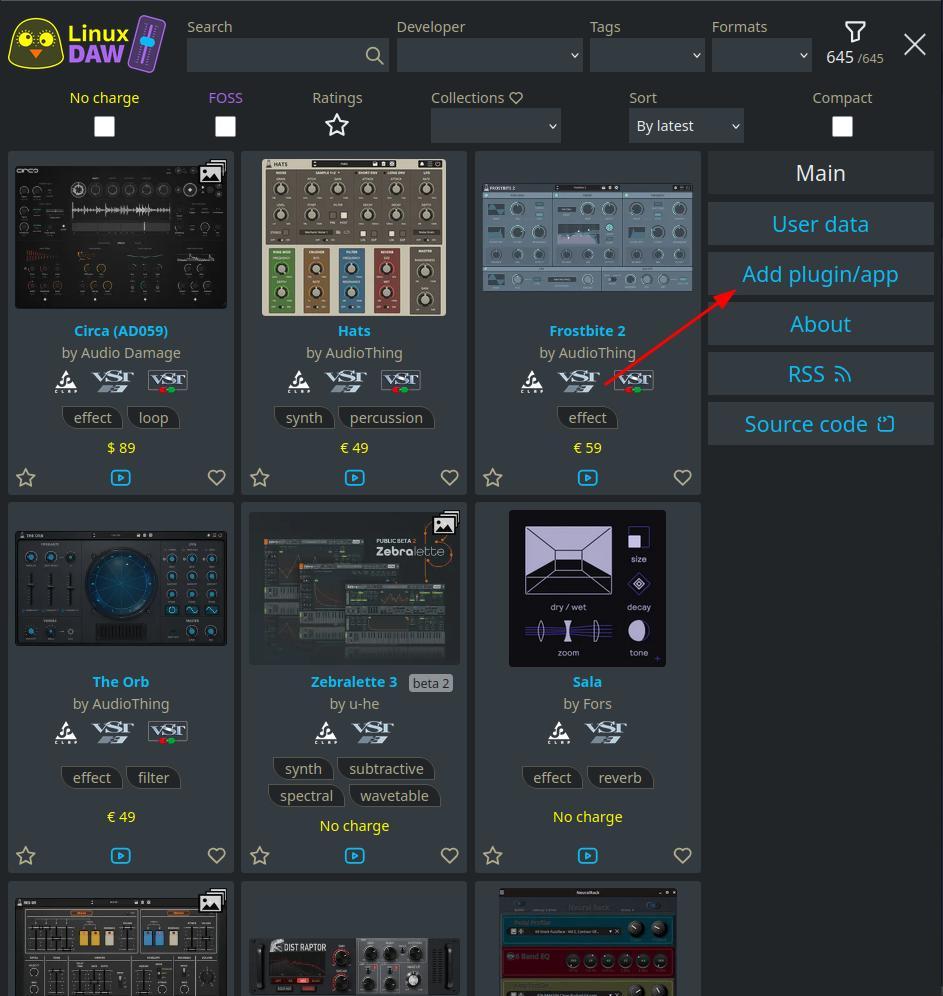Toggle the Ratings star filter
The image size is (943, 996).
coord(337,125)
